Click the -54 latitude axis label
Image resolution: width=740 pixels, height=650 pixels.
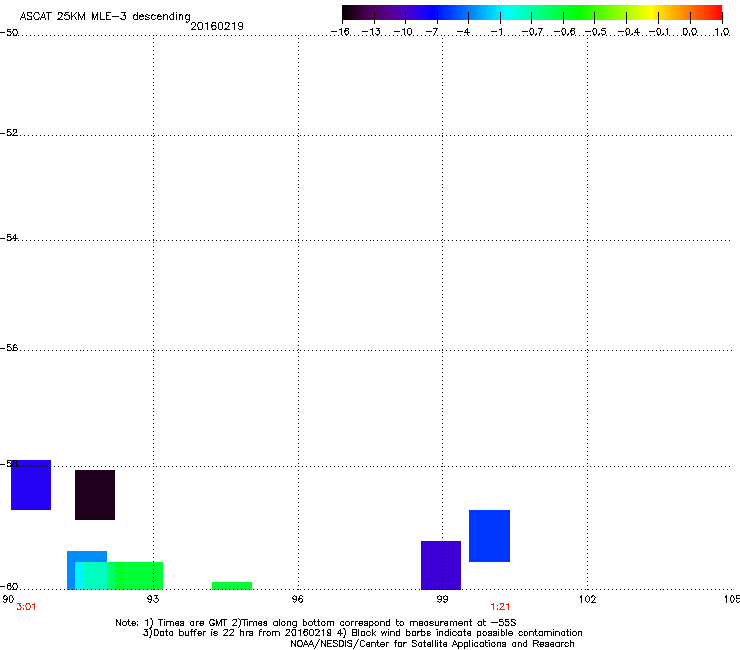(x=9, y=237)
